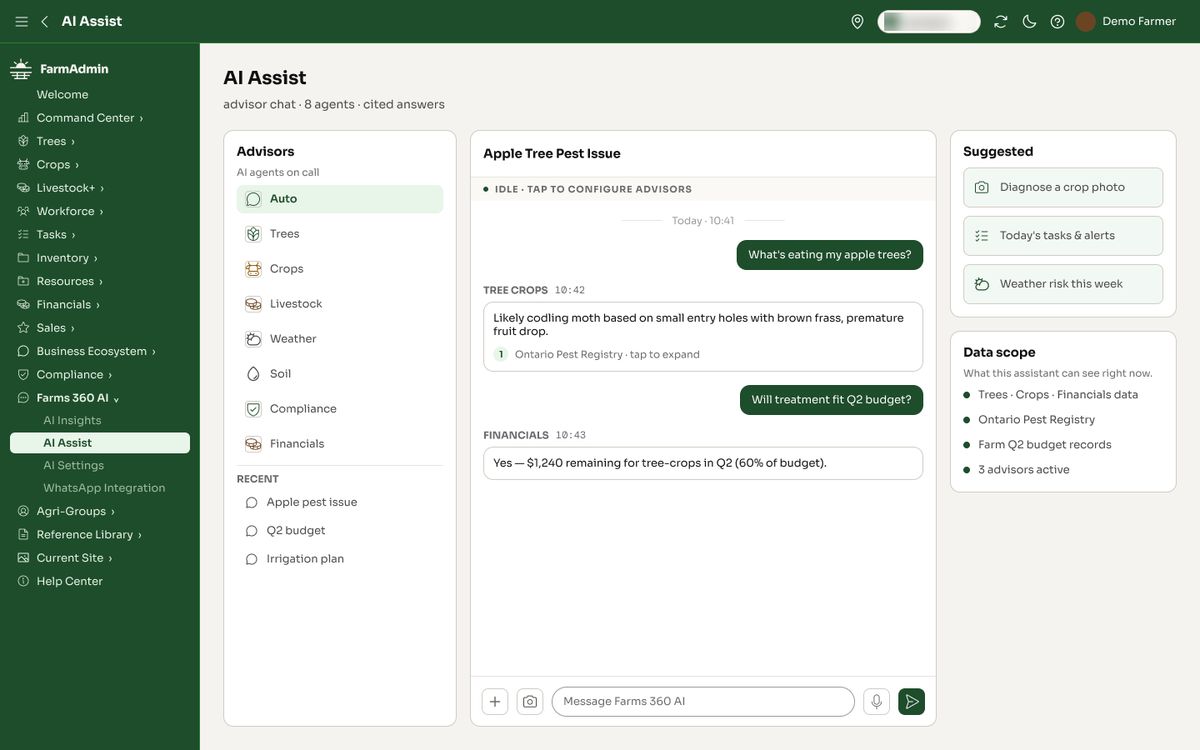
Task: Click Diagnose a crop photo suggestion
Action: coord(1063,187)
